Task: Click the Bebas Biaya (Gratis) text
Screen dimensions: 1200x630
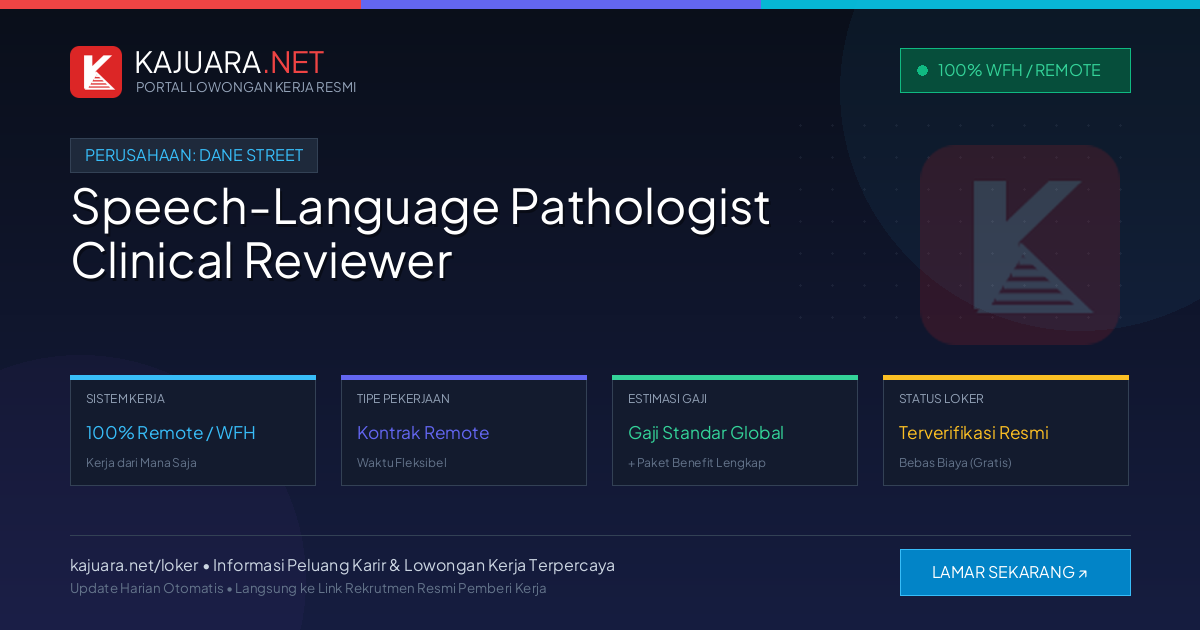Action: point(955,463)
